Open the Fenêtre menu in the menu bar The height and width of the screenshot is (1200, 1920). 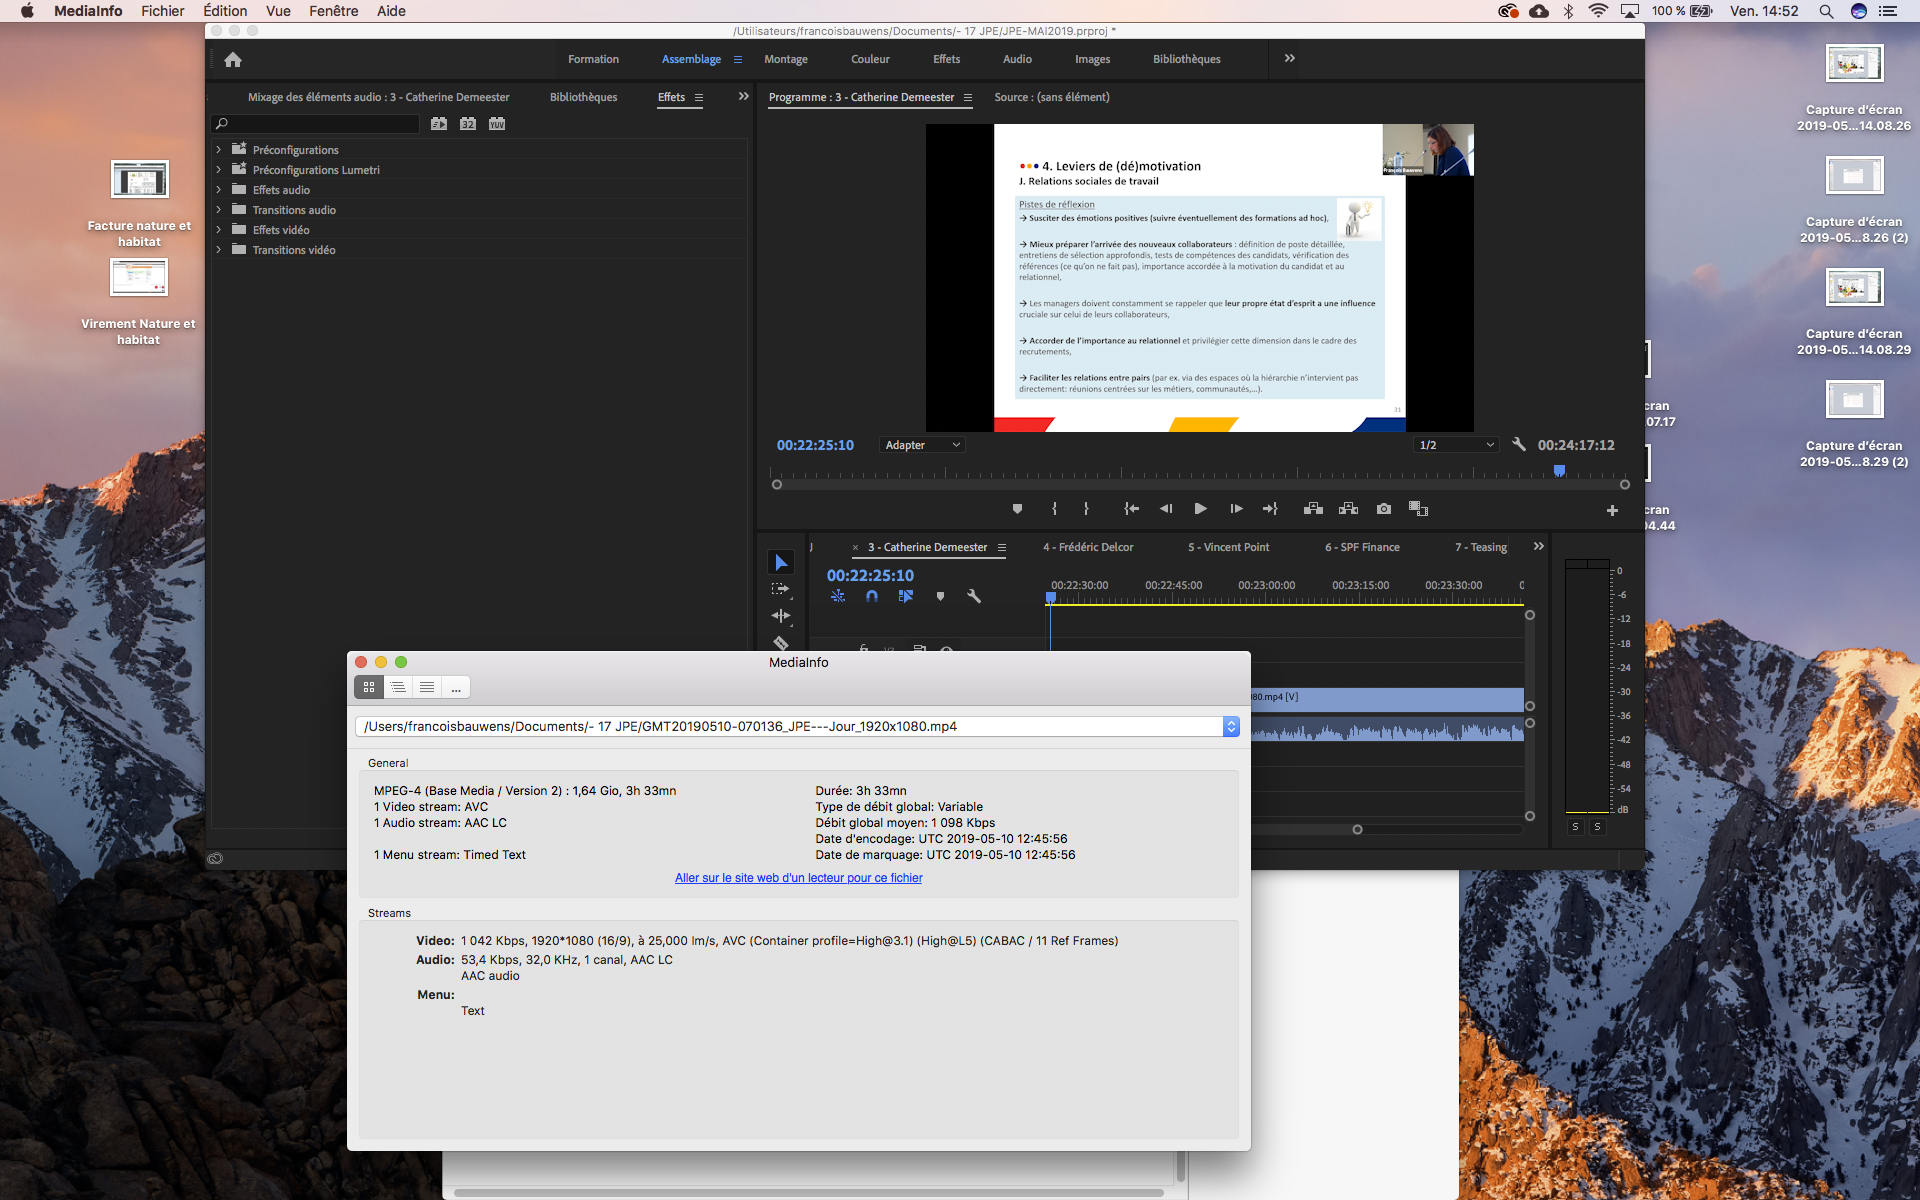click(x=333, y=11)
